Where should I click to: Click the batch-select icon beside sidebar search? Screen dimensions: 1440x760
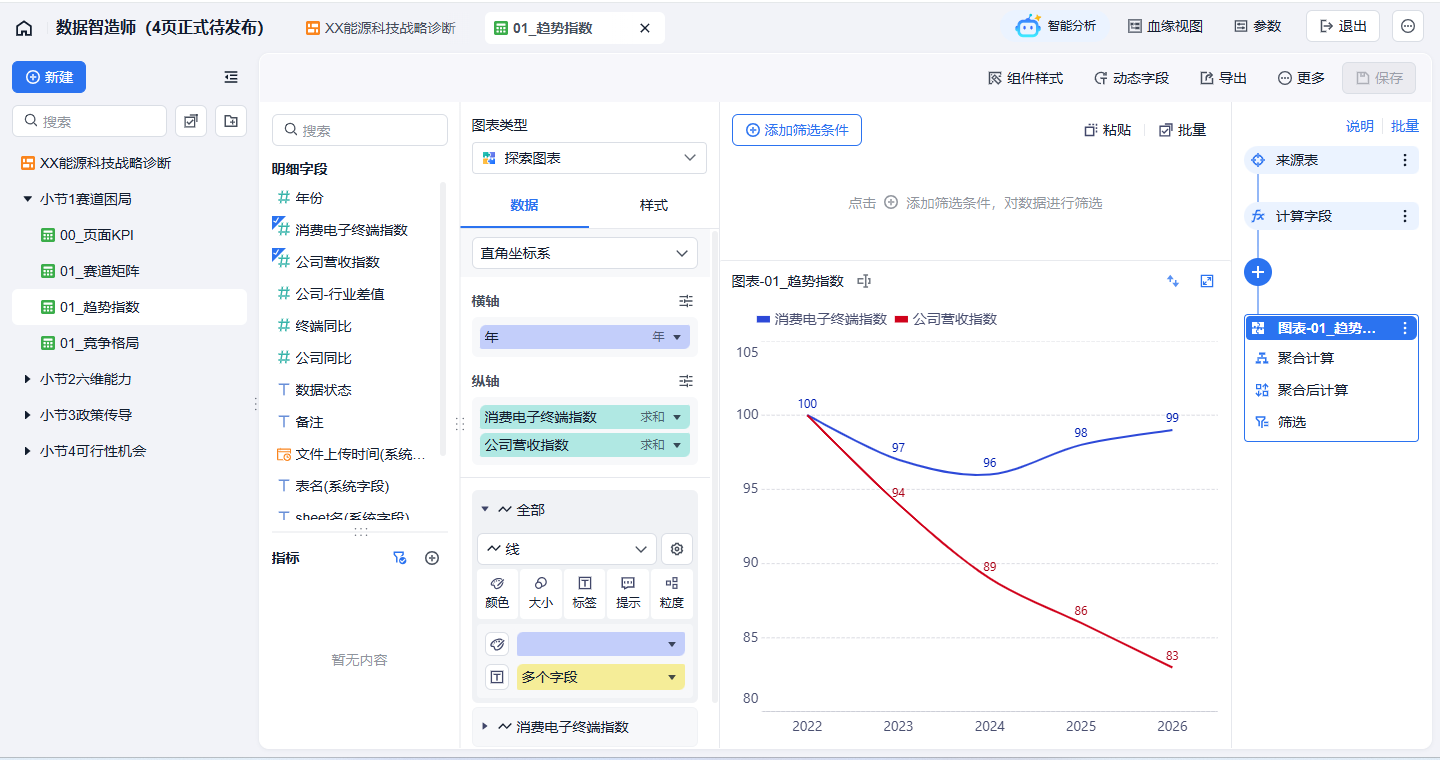(x=191, y=121)
